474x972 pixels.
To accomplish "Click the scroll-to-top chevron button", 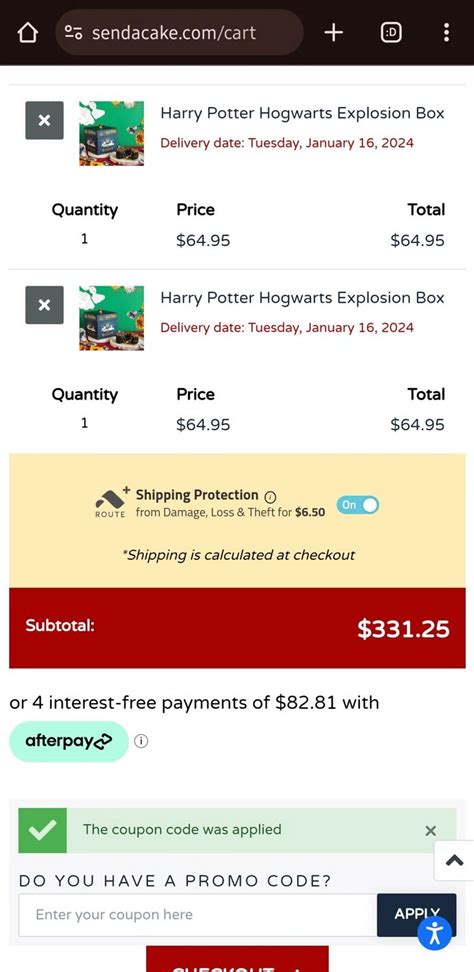I will [454, 860].
